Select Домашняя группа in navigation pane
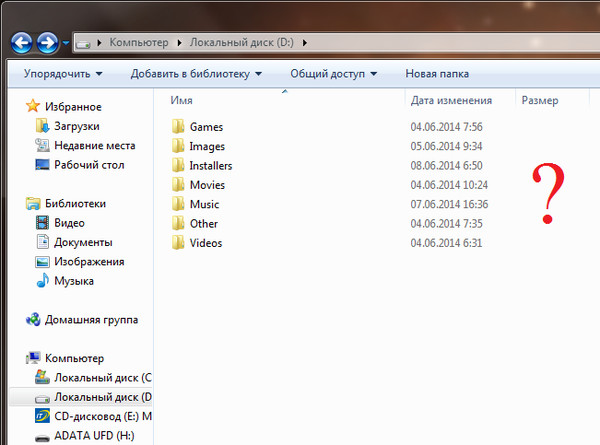 pyautogui.click(x=91, y=320)
